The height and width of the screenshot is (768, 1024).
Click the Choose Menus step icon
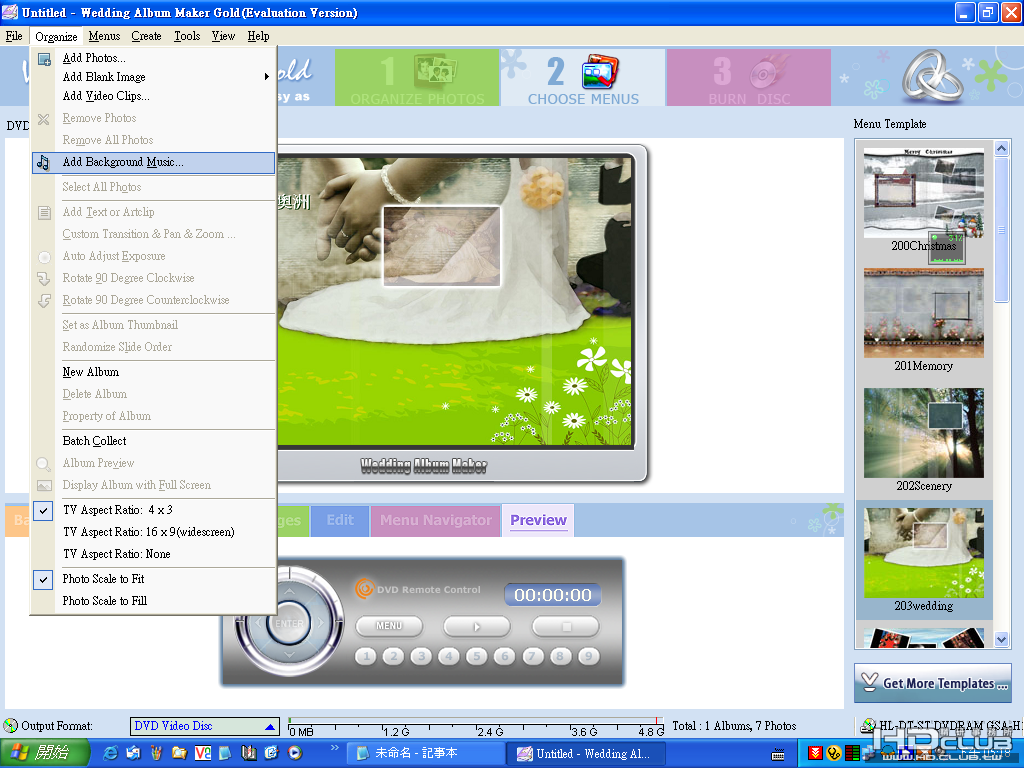(600, 71)
